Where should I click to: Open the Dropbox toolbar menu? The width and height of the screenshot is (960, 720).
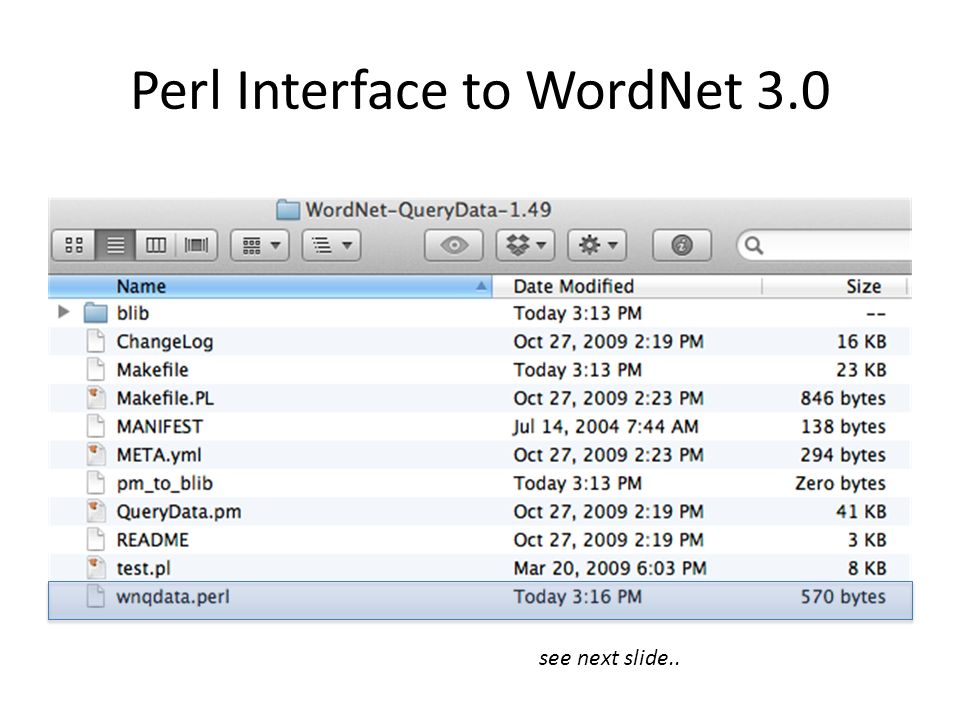525,246
